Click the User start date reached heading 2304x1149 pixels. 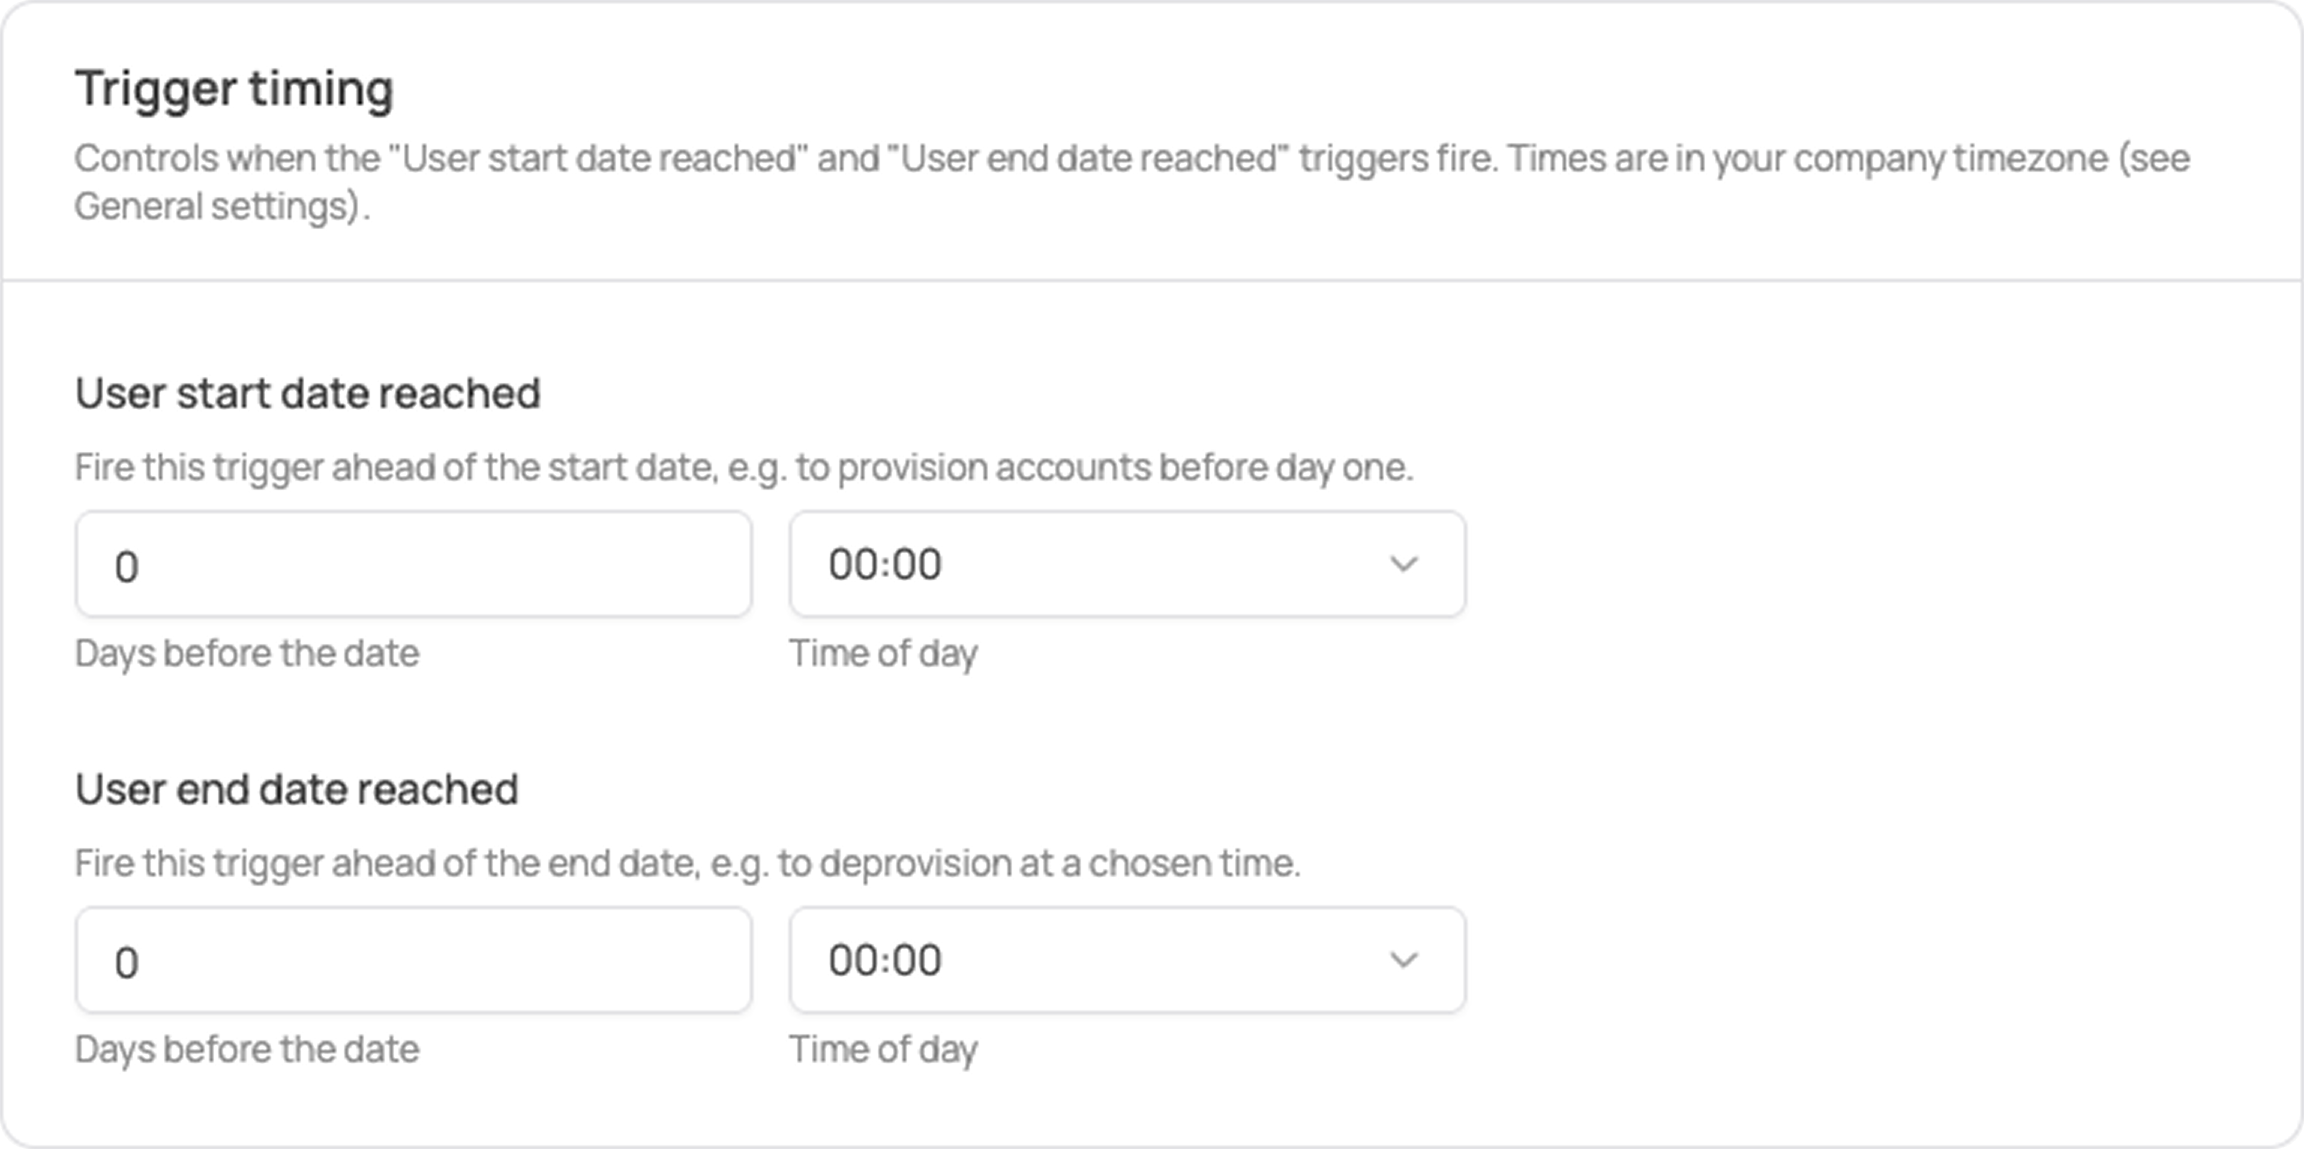[x=308, y=393]
